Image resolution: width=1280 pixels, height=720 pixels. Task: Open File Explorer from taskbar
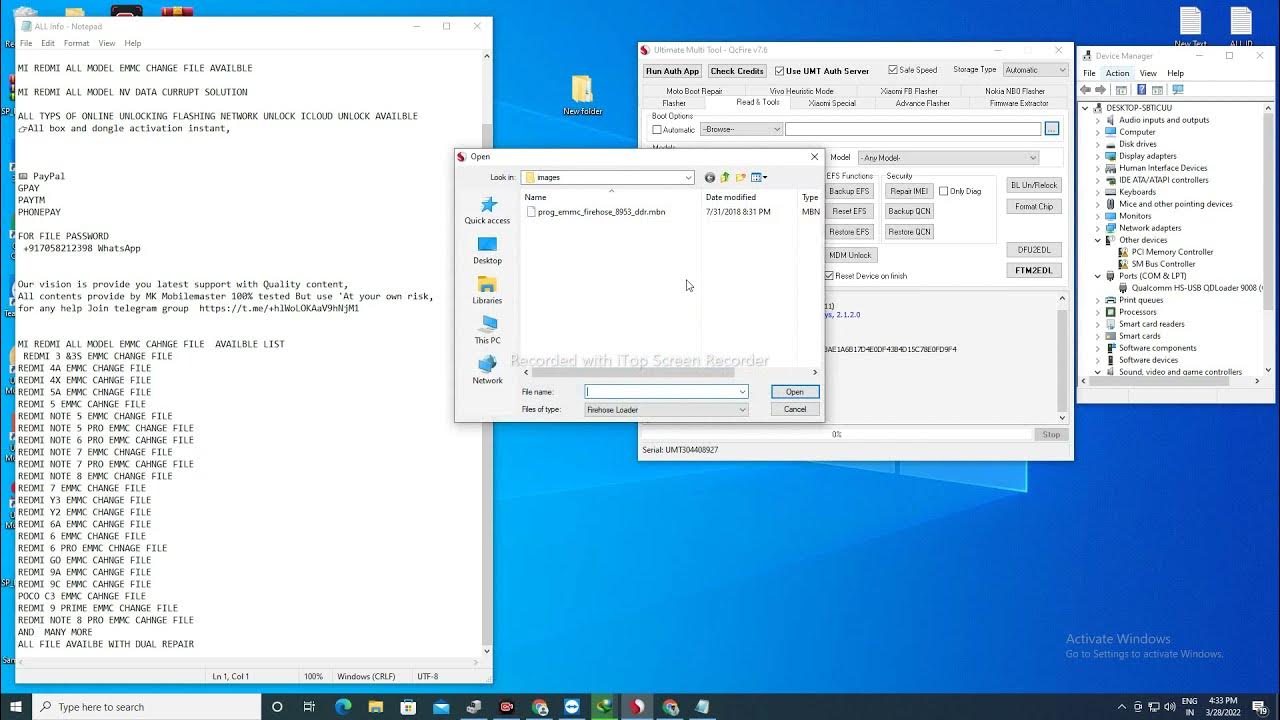point(376,707)
